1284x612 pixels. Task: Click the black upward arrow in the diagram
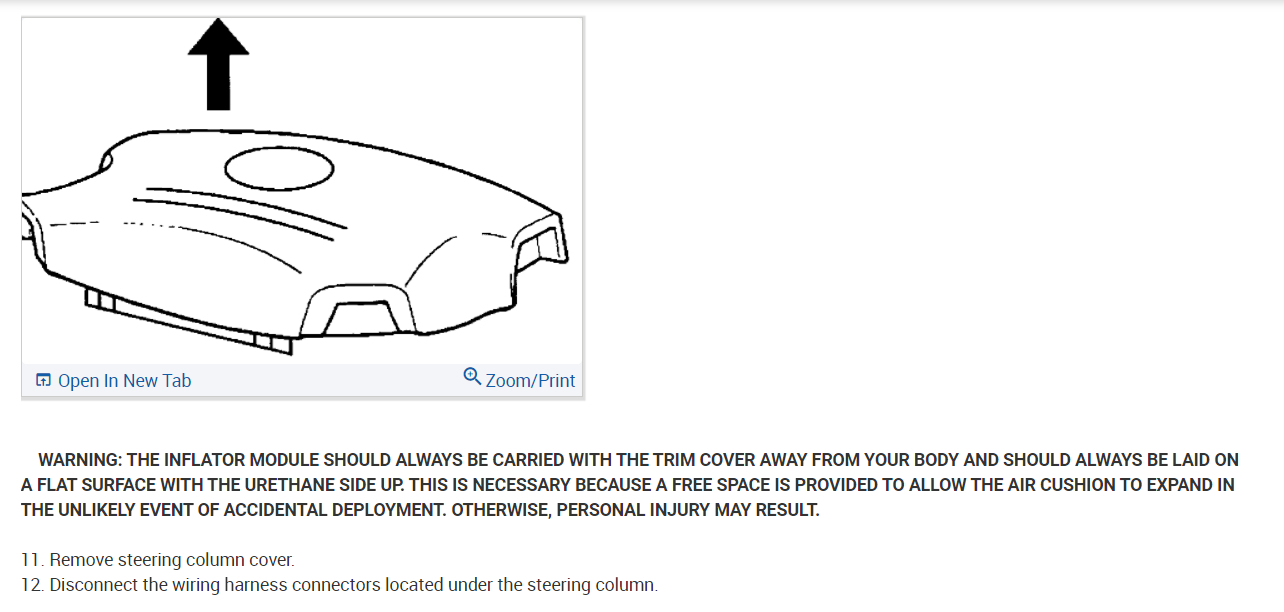[x=218, y=67]
